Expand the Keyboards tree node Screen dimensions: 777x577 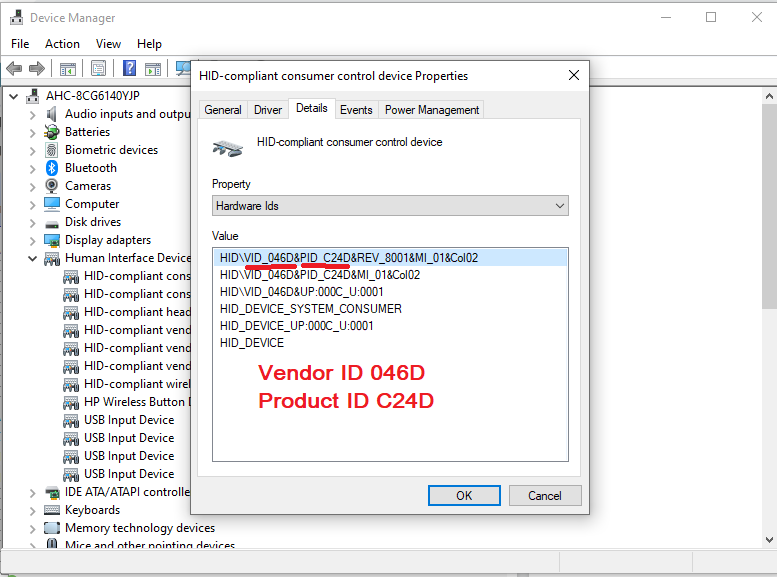[32, 510]
